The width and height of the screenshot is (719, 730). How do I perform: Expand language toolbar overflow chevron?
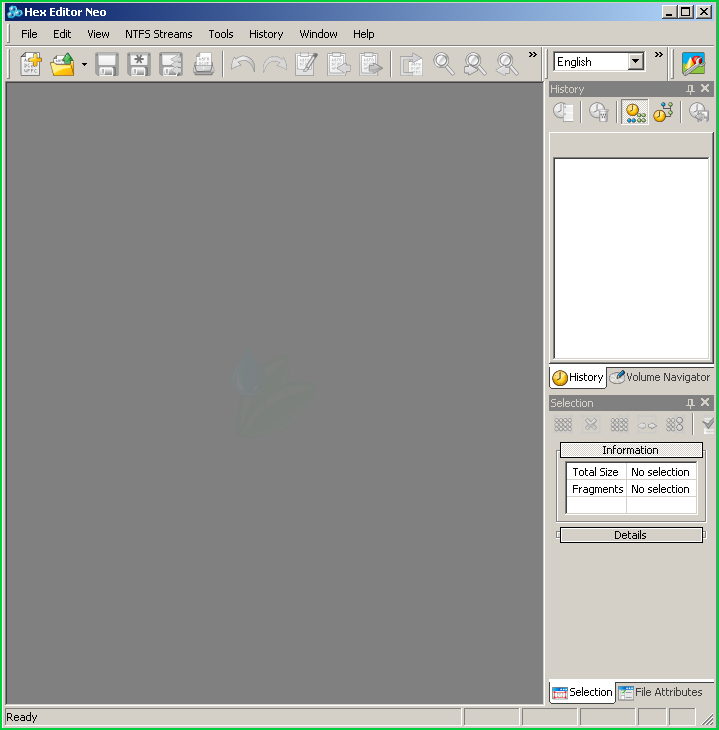click(658, 54)
